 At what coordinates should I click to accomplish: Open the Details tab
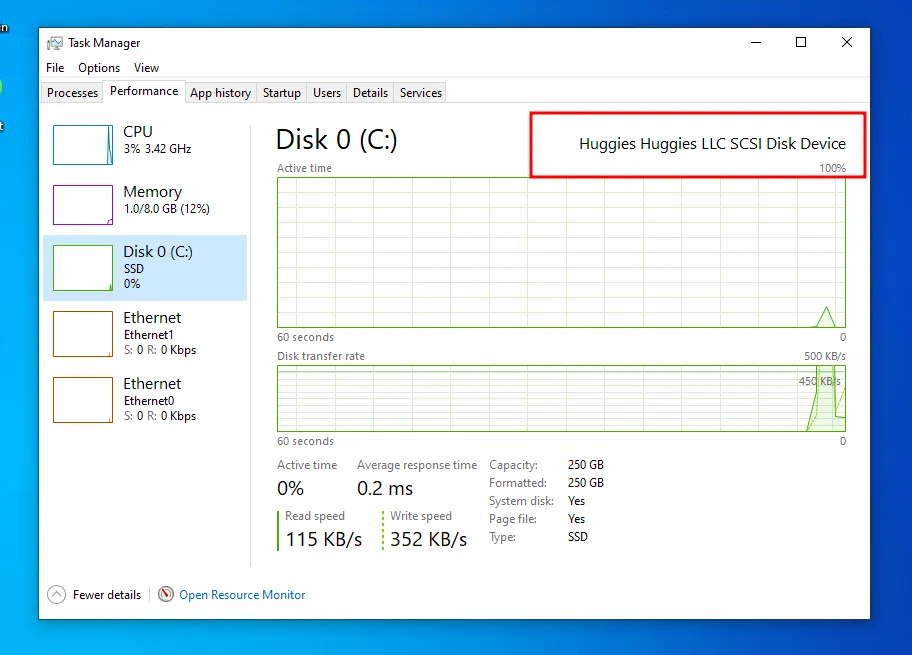(370, 93)
